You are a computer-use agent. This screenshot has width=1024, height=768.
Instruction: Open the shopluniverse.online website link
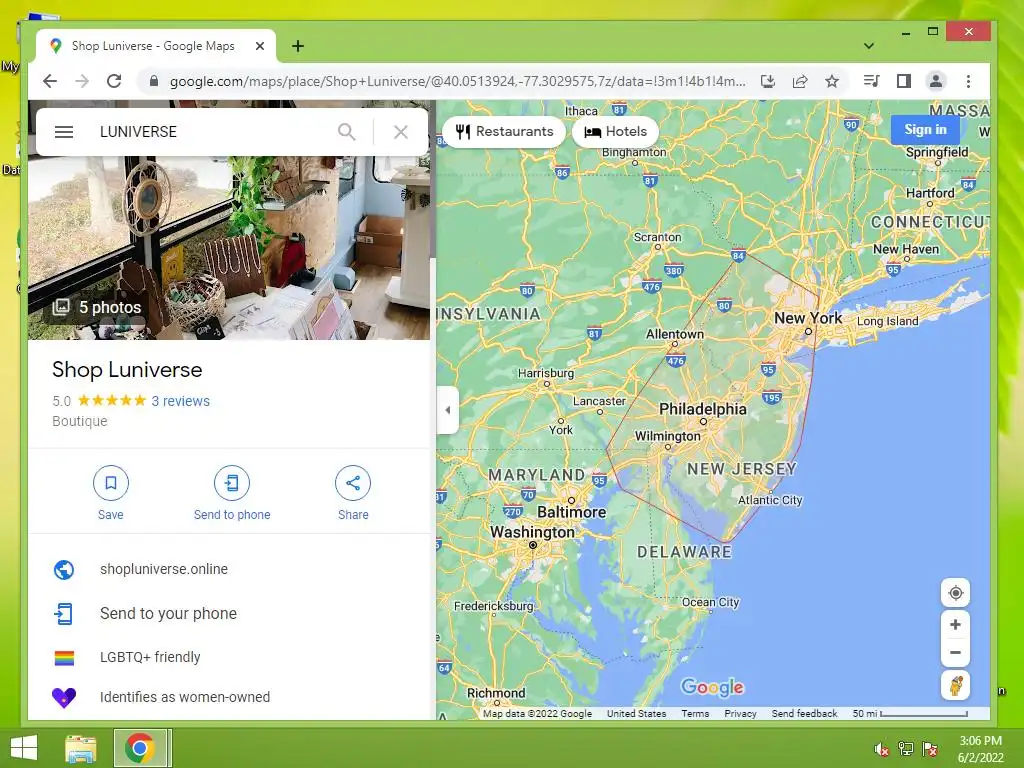click(164, 569)
